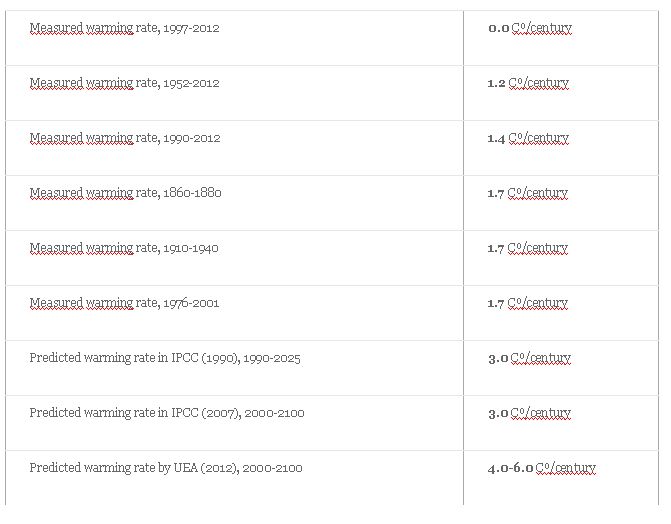Select the 0.0 C°/century value

click(530, 28)
